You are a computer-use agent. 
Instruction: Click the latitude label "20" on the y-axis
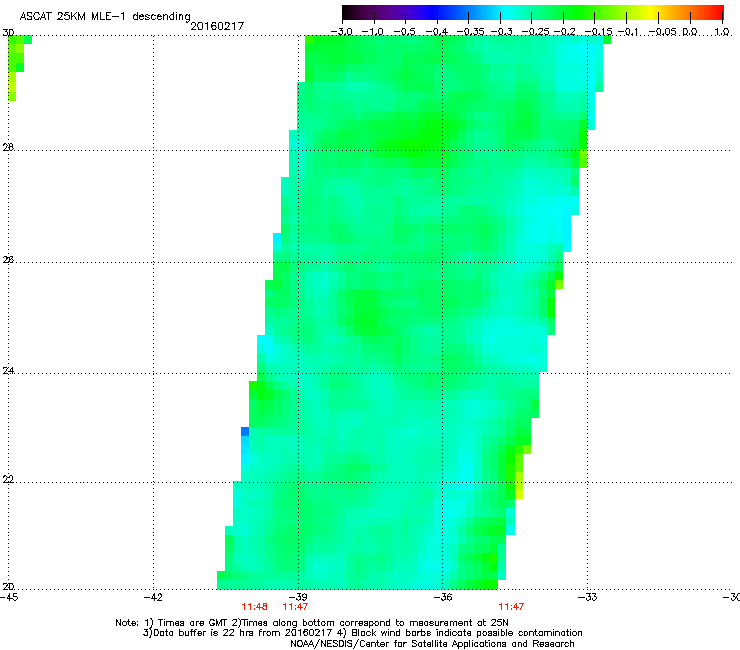[x=8, y=586]
